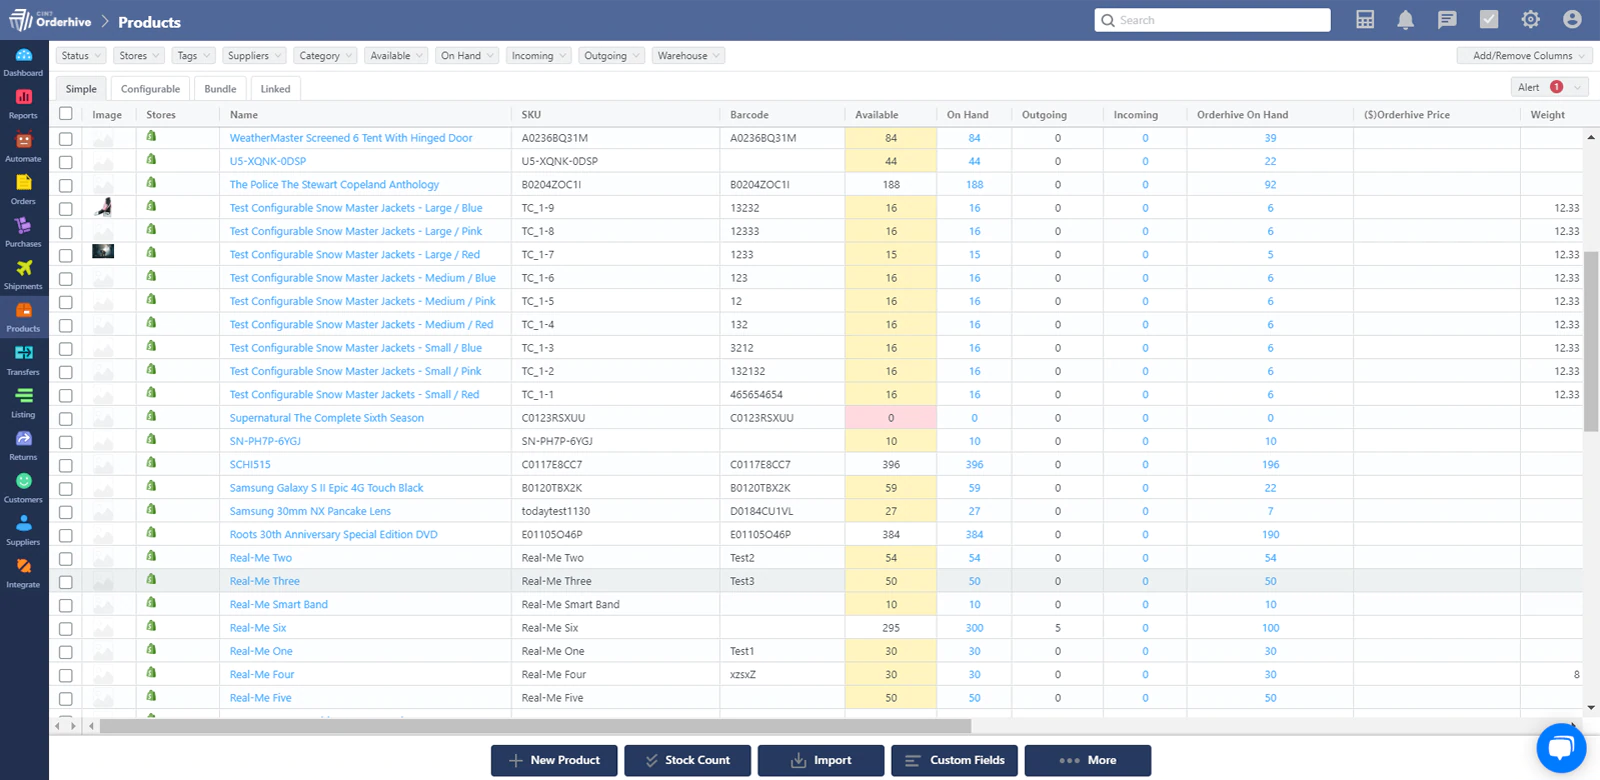Screen dimensions: 1600x780
Task: Open the Integrate section
Action: pyautogui.click(x=23, y=572)
